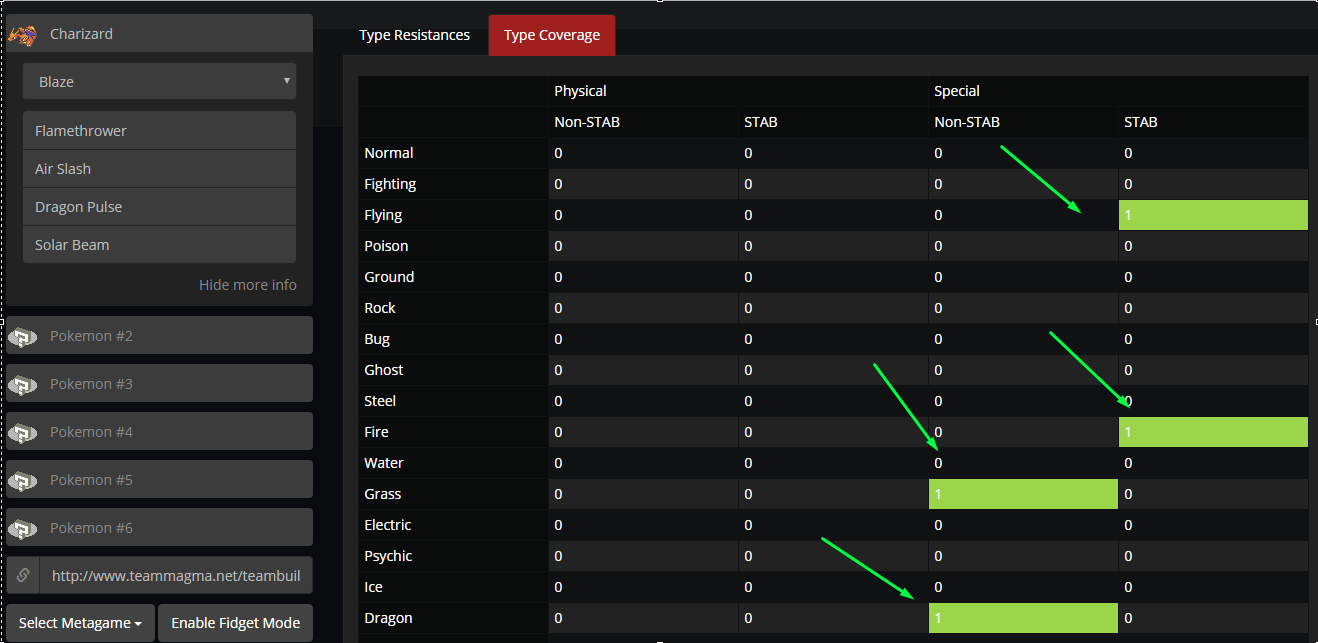Click the link icon beside the URL field

[x=22, y=576]
